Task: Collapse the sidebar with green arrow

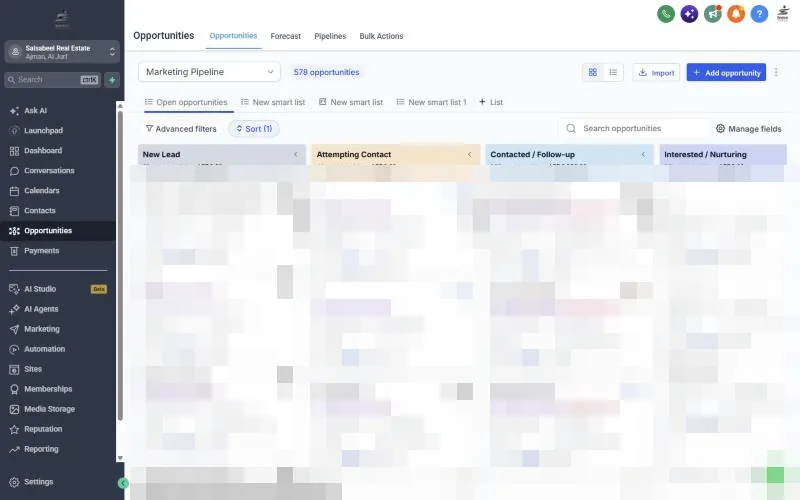Action: 123,483
